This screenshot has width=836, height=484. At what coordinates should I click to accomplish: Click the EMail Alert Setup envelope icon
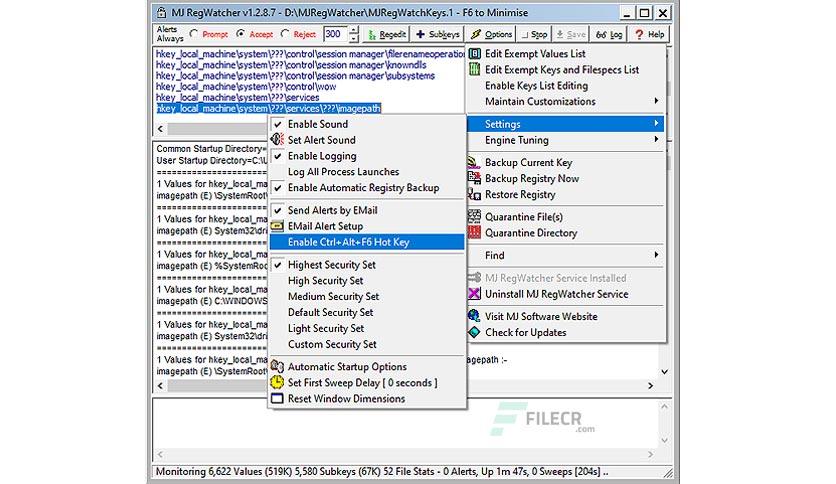click(x=277, y=226)
